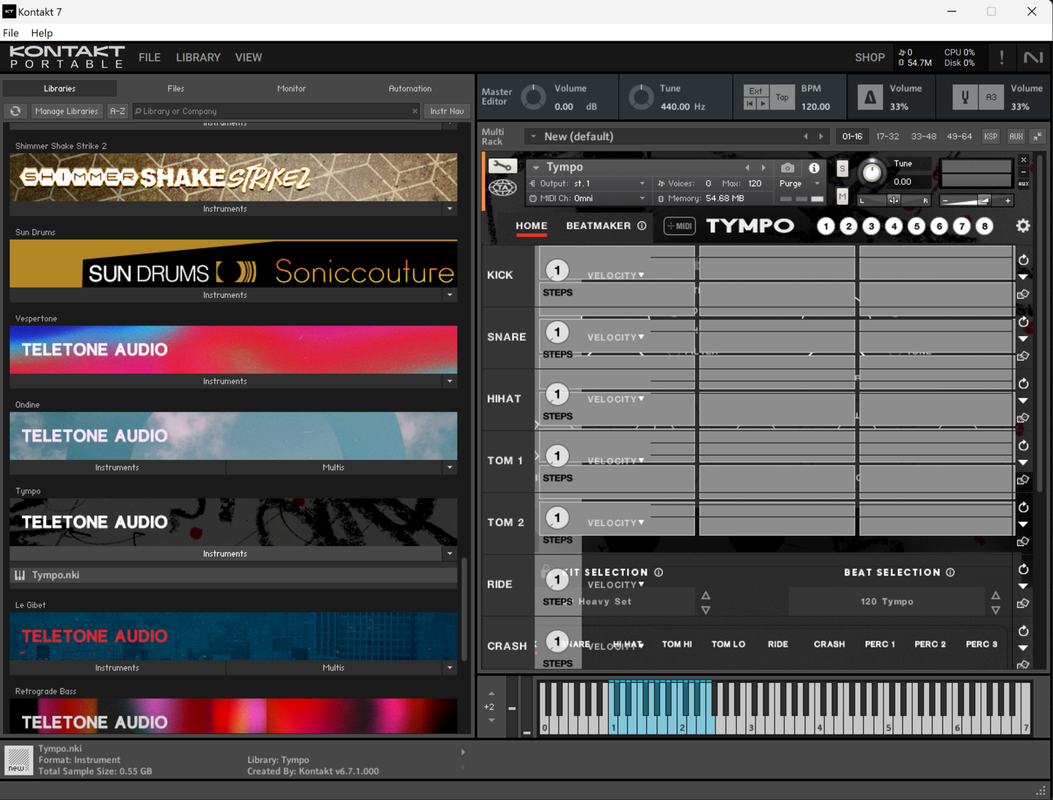Image resolution: width=1053 pixels, height=800 pixels.
Task: Toggle Solo for Tympo instrument
Action: click(x=842, y=168)
